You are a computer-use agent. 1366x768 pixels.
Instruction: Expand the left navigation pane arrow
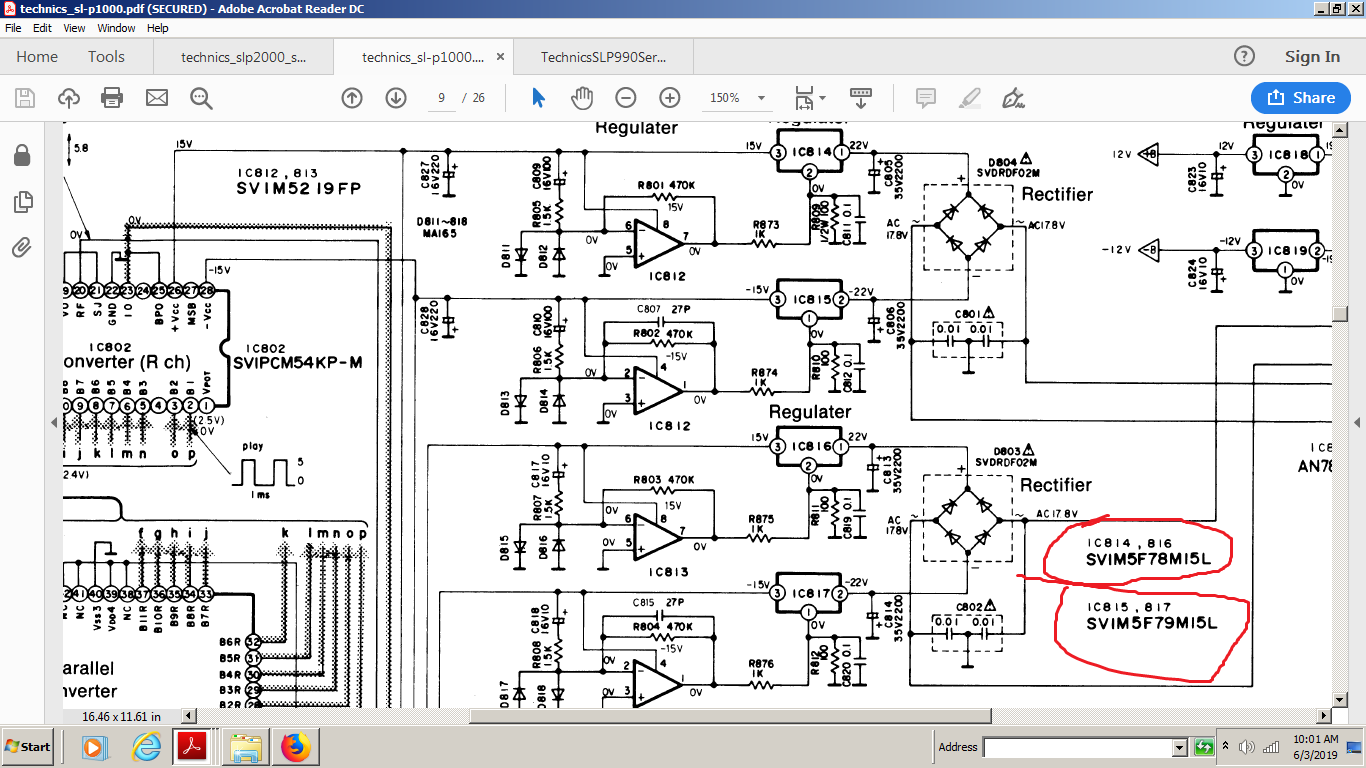(x=54, y=423)
